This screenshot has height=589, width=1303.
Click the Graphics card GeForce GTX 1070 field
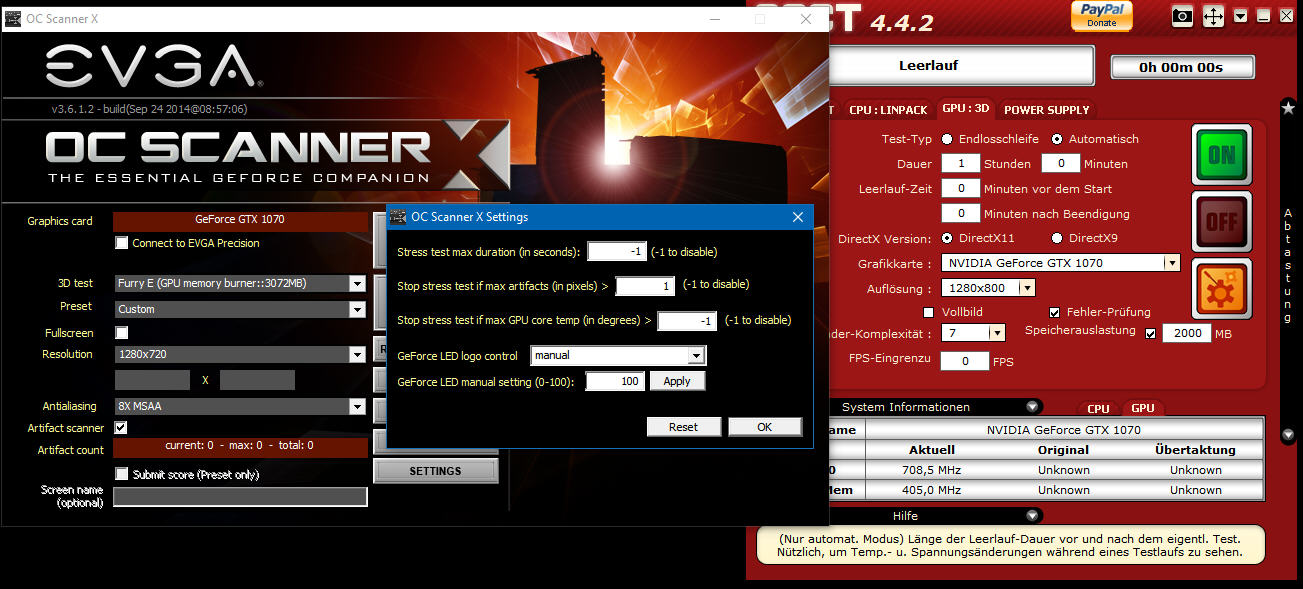[x=240, y=220]
